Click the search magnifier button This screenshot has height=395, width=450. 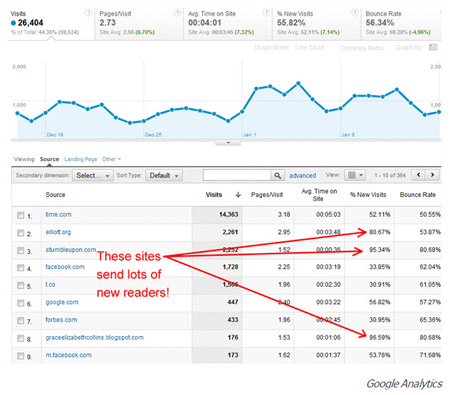click(x=277, y=175)
